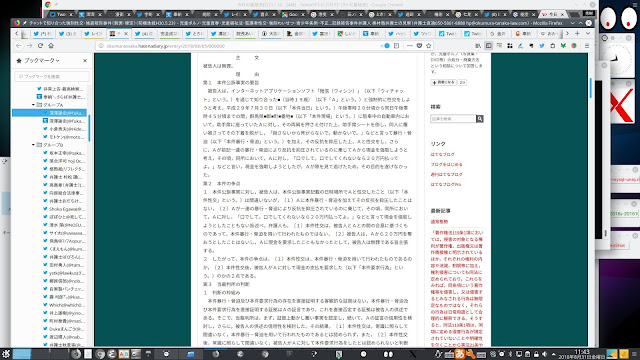Open Firefox hamburger menu
640x360 pixels.
(x=587, y=46)
